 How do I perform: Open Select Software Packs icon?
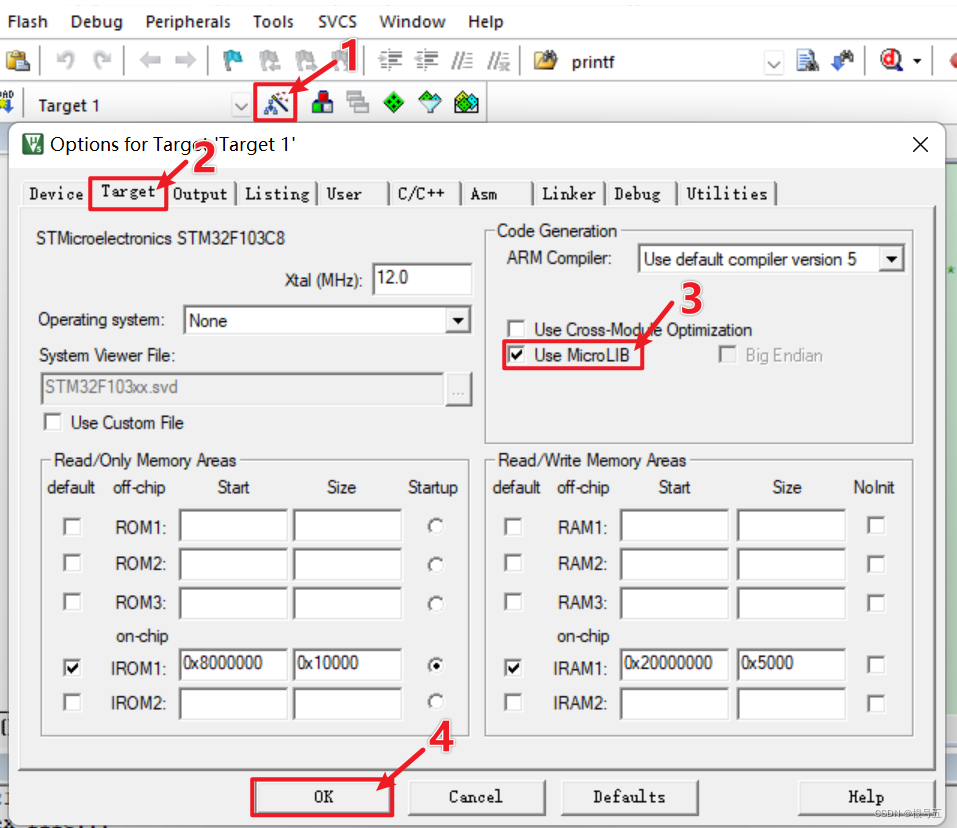pyautogui.click(x=430, y=103)
